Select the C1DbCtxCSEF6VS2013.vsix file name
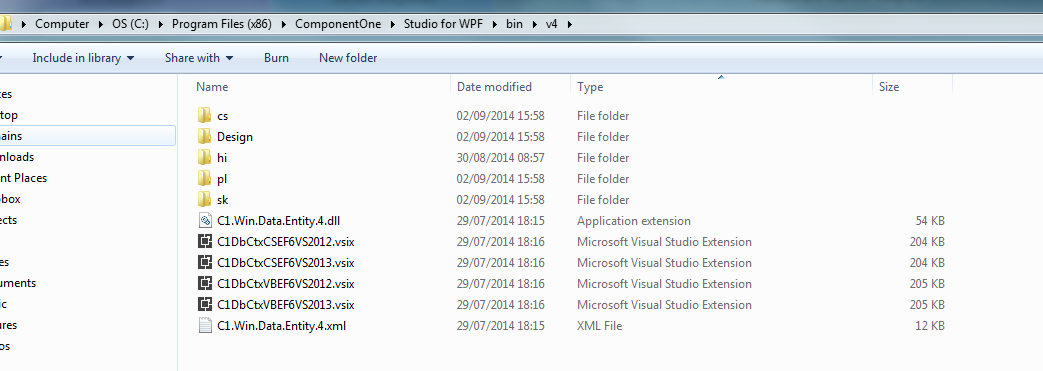Viewport: 1043px width, 371px height. point(285,263)
